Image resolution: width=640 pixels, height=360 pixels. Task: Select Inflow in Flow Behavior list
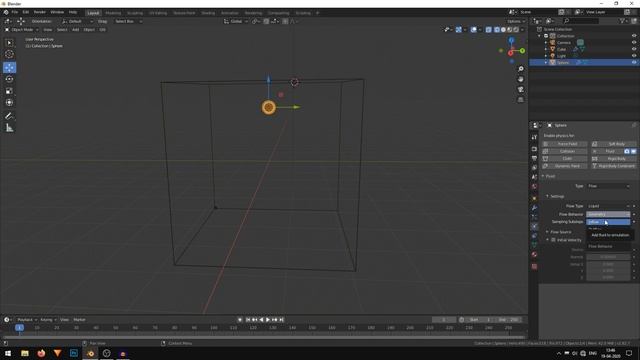click(x=608, y=222)
